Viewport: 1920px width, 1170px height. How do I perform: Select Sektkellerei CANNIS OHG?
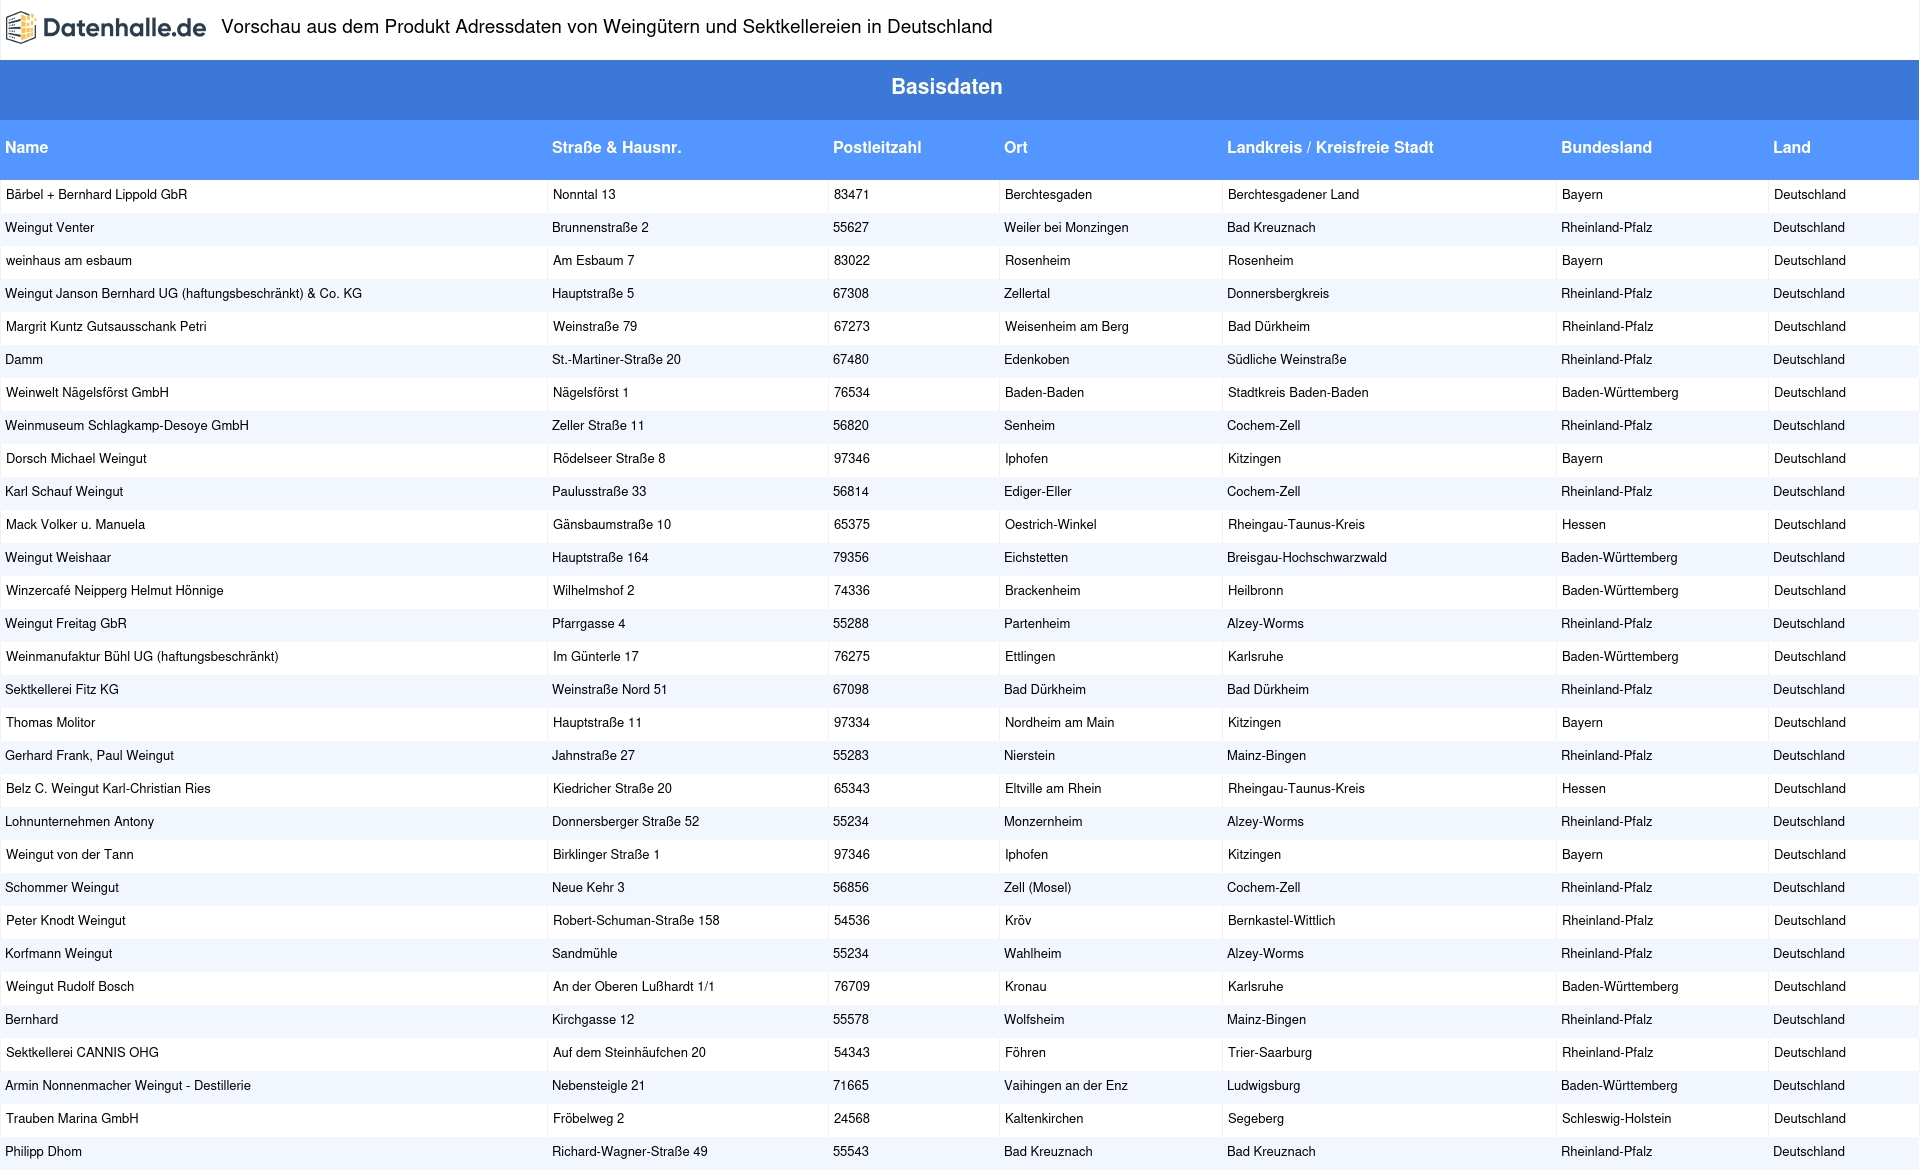(x=82, y=1053)
